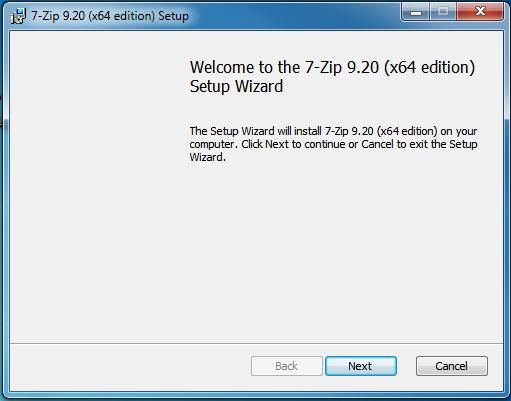Image resolution: width=511 pixels, height=401 pixels.
Task: Click the empty footer space left of Back
Action: pyautogui.click(x=130, y=366)
